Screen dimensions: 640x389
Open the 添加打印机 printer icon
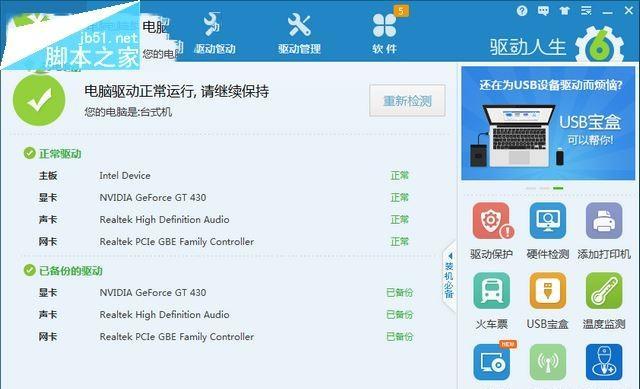[604, 221]
